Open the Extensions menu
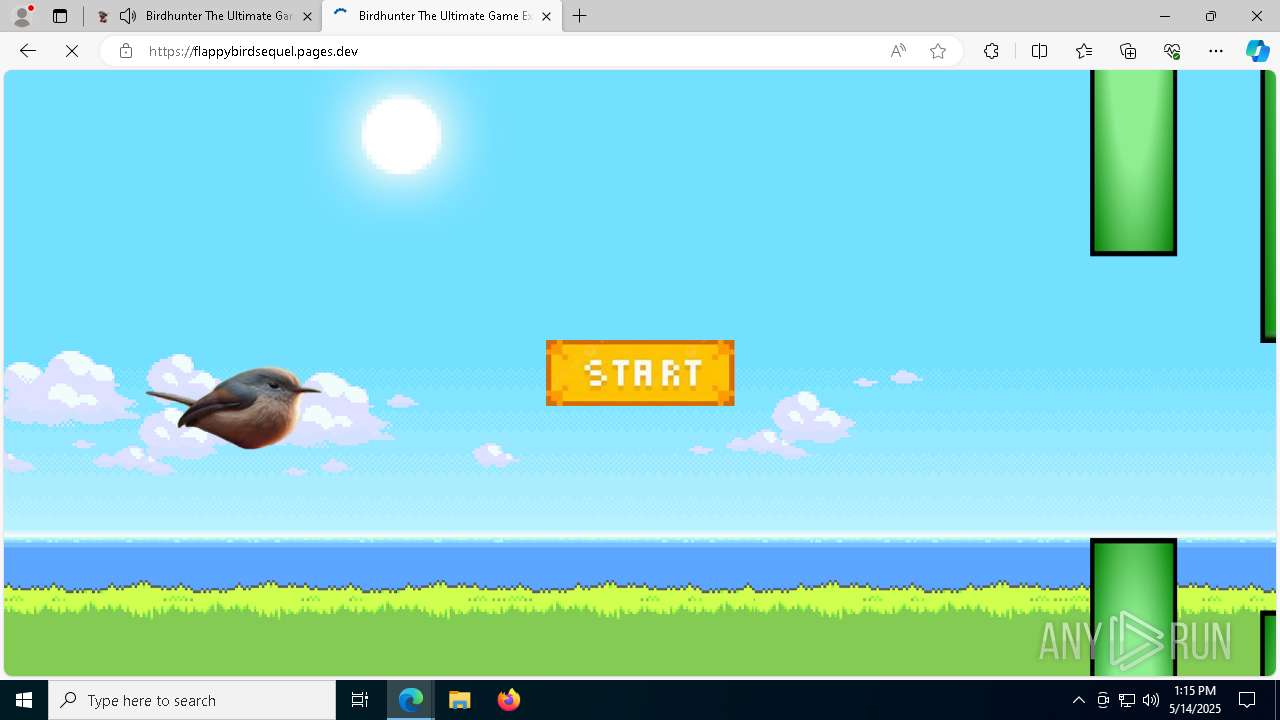Screen dimensions: 1280x720 click(x=991, y=51)
